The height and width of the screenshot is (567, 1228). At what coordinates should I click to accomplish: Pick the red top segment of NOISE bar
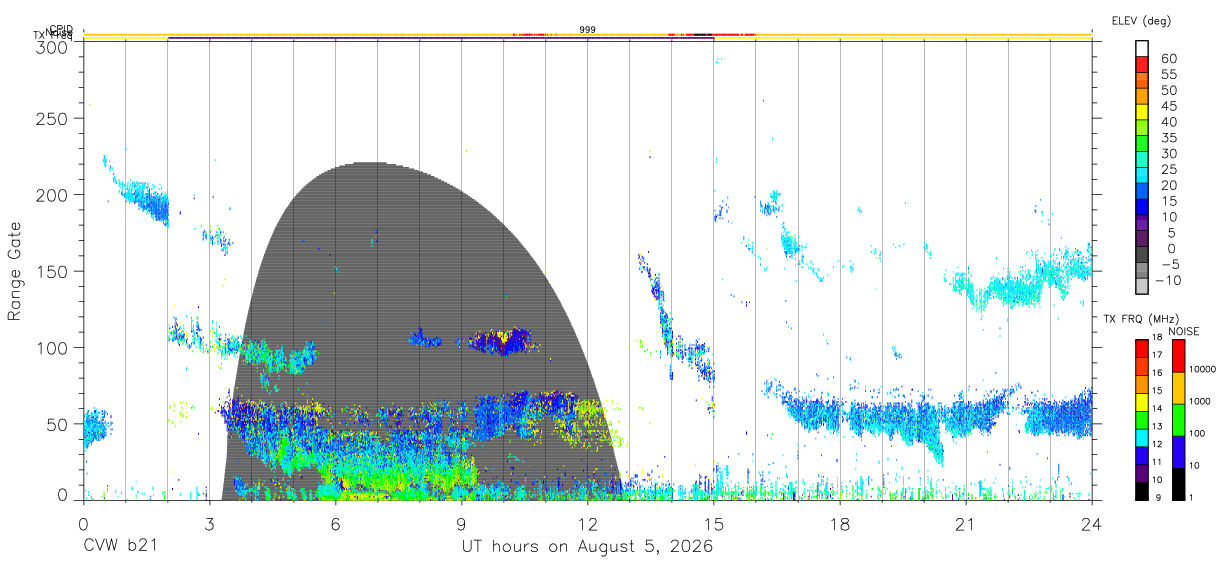coord(1179,356)
